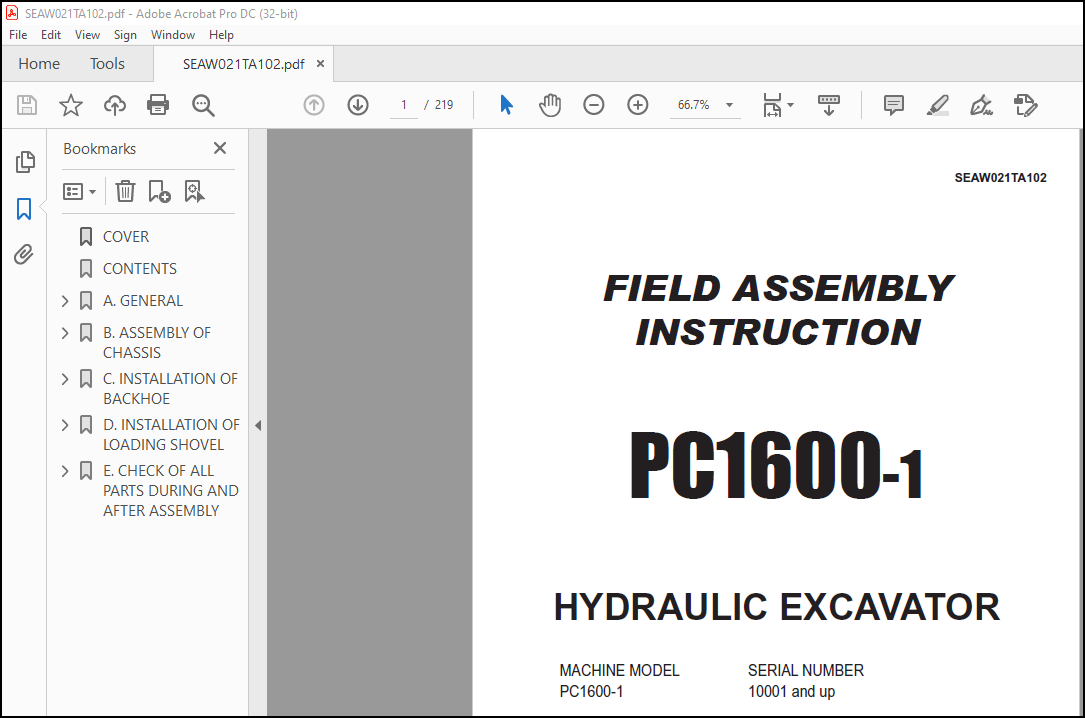Open the File menu

coord(18,35)
